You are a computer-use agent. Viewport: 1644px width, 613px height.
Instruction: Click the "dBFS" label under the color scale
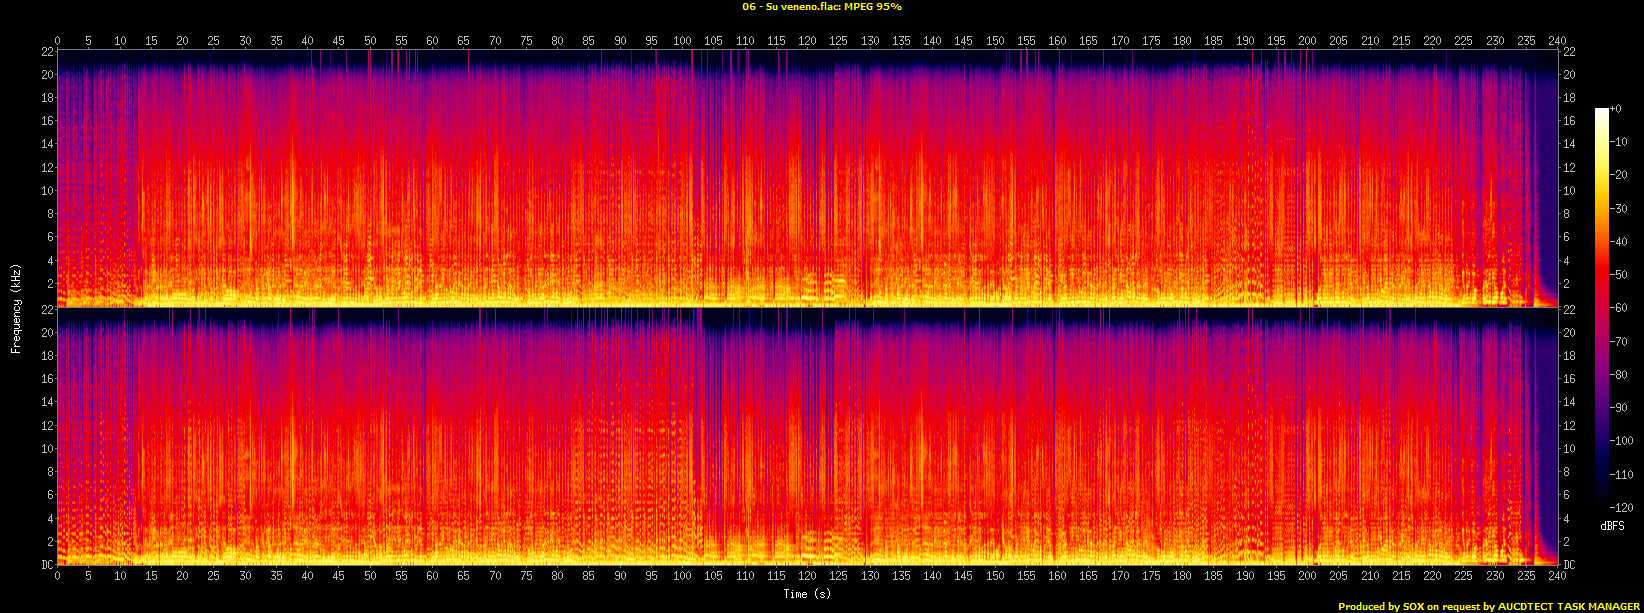point(1612,525)
